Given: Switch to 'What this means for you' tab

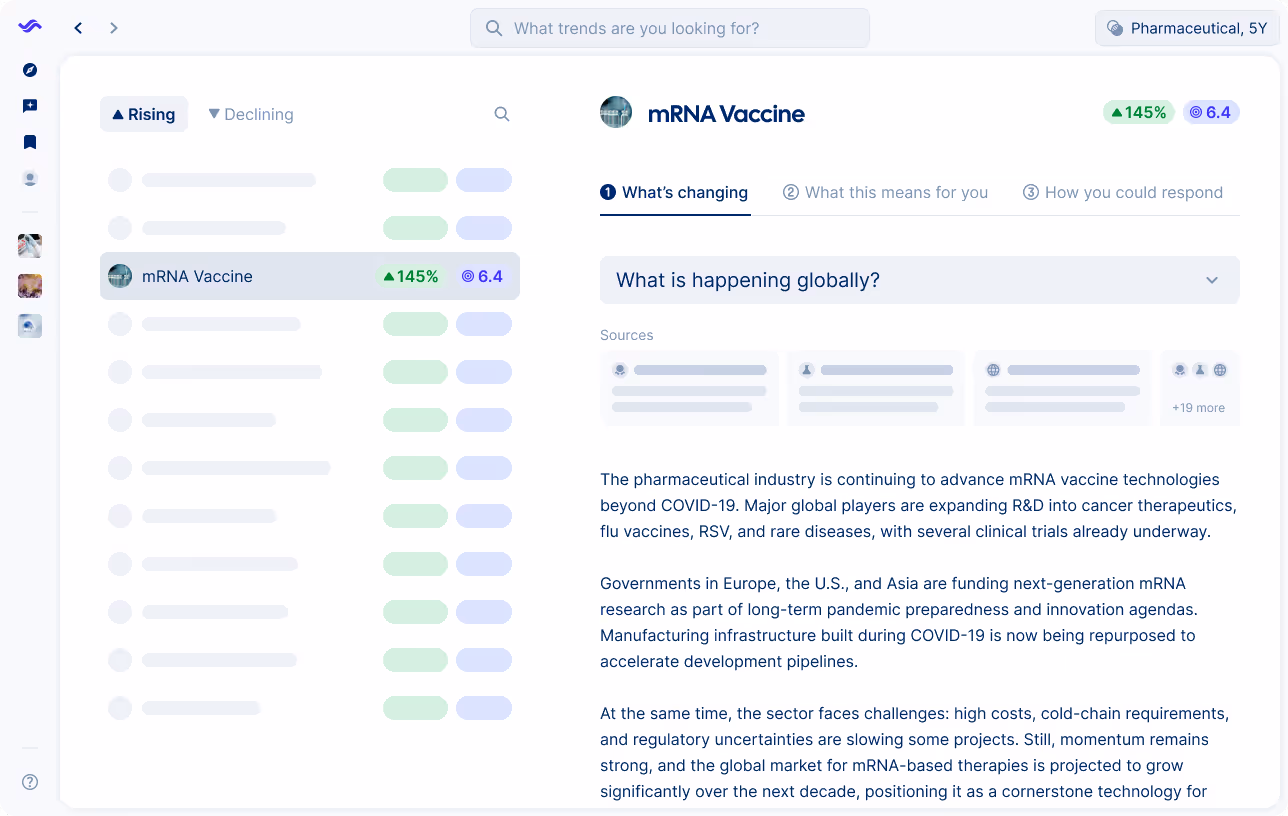Looking at the screenshot, I should click(x=885, y=192).
